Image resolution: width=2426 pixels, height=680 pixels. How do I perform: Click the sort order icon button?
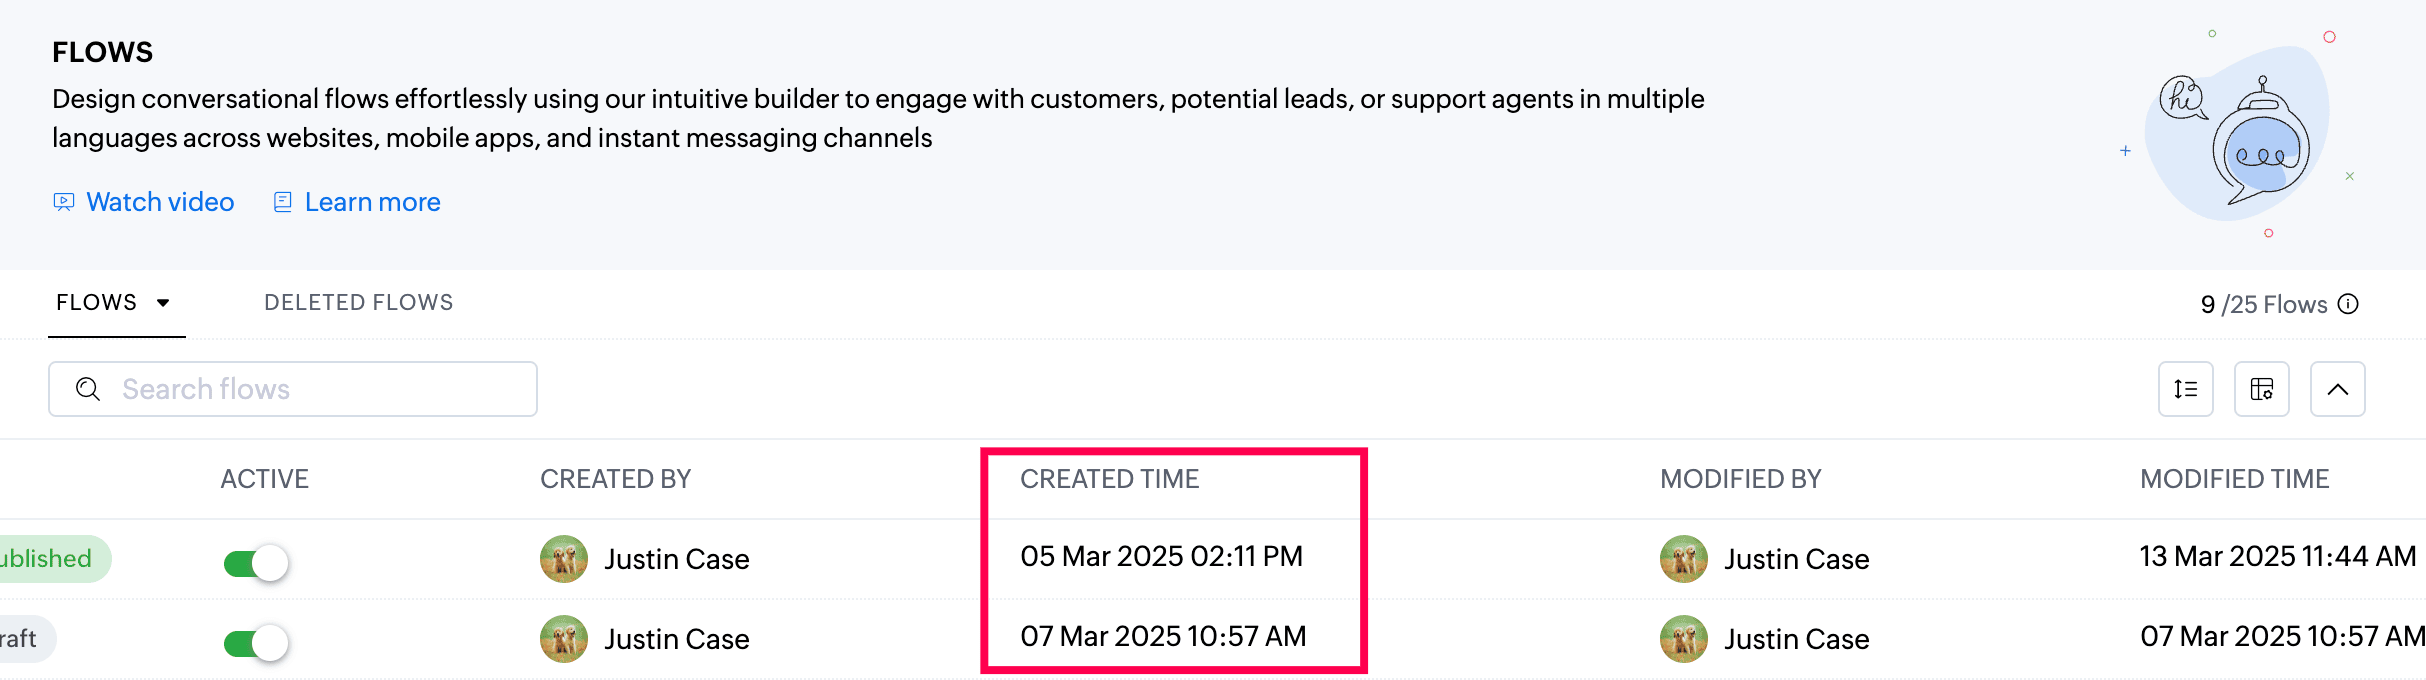(2185, 389)
